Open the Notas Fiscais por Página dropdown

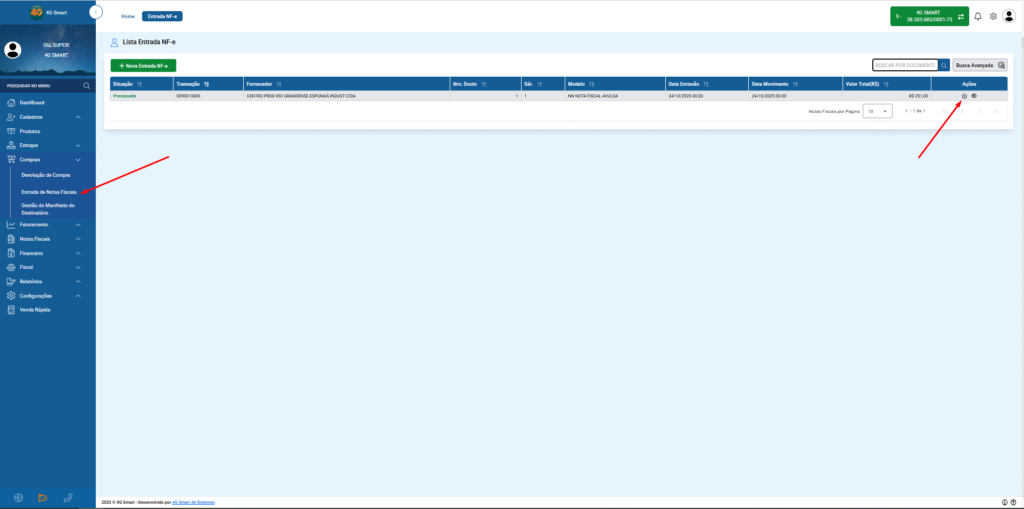pyautogui.click(x=878, y=111)
